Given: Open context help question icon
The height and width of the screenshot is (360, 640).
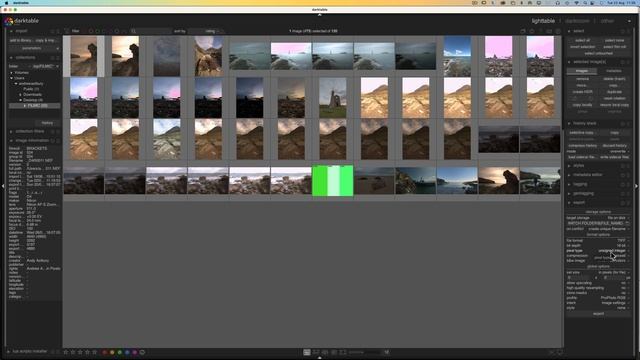Looking at the screenshot, I should 540,31.
